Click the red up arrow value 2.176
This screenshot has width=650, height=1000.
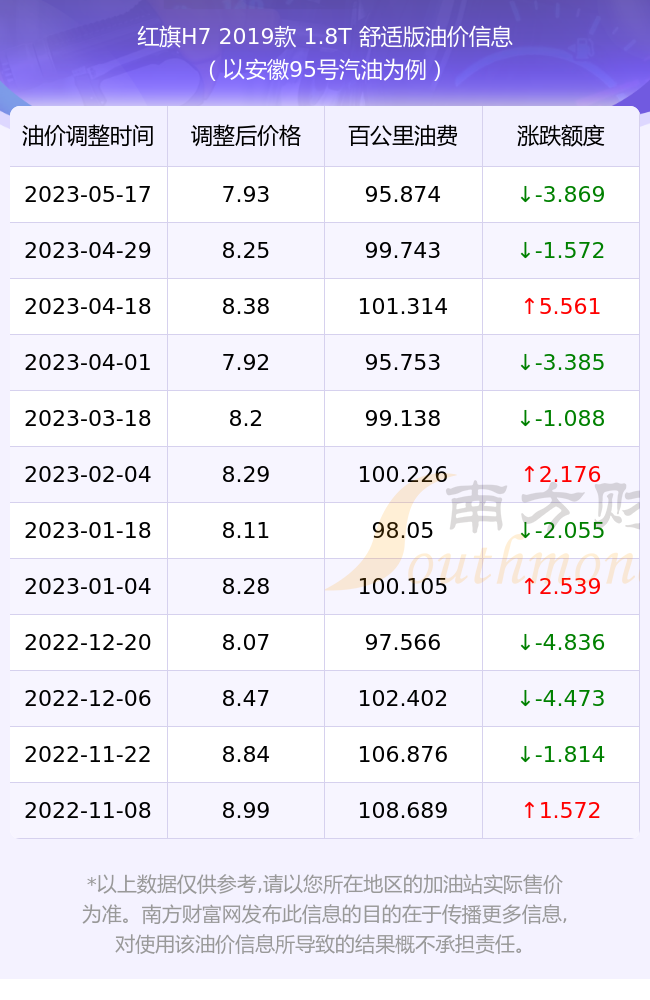click(561, 474)
